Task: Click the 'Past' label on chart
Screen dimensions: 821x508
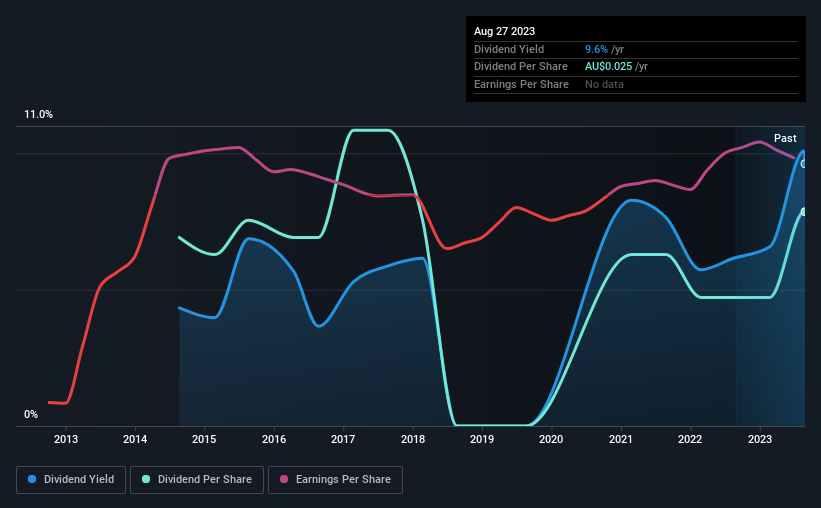Action: click(x=785, y=138)
